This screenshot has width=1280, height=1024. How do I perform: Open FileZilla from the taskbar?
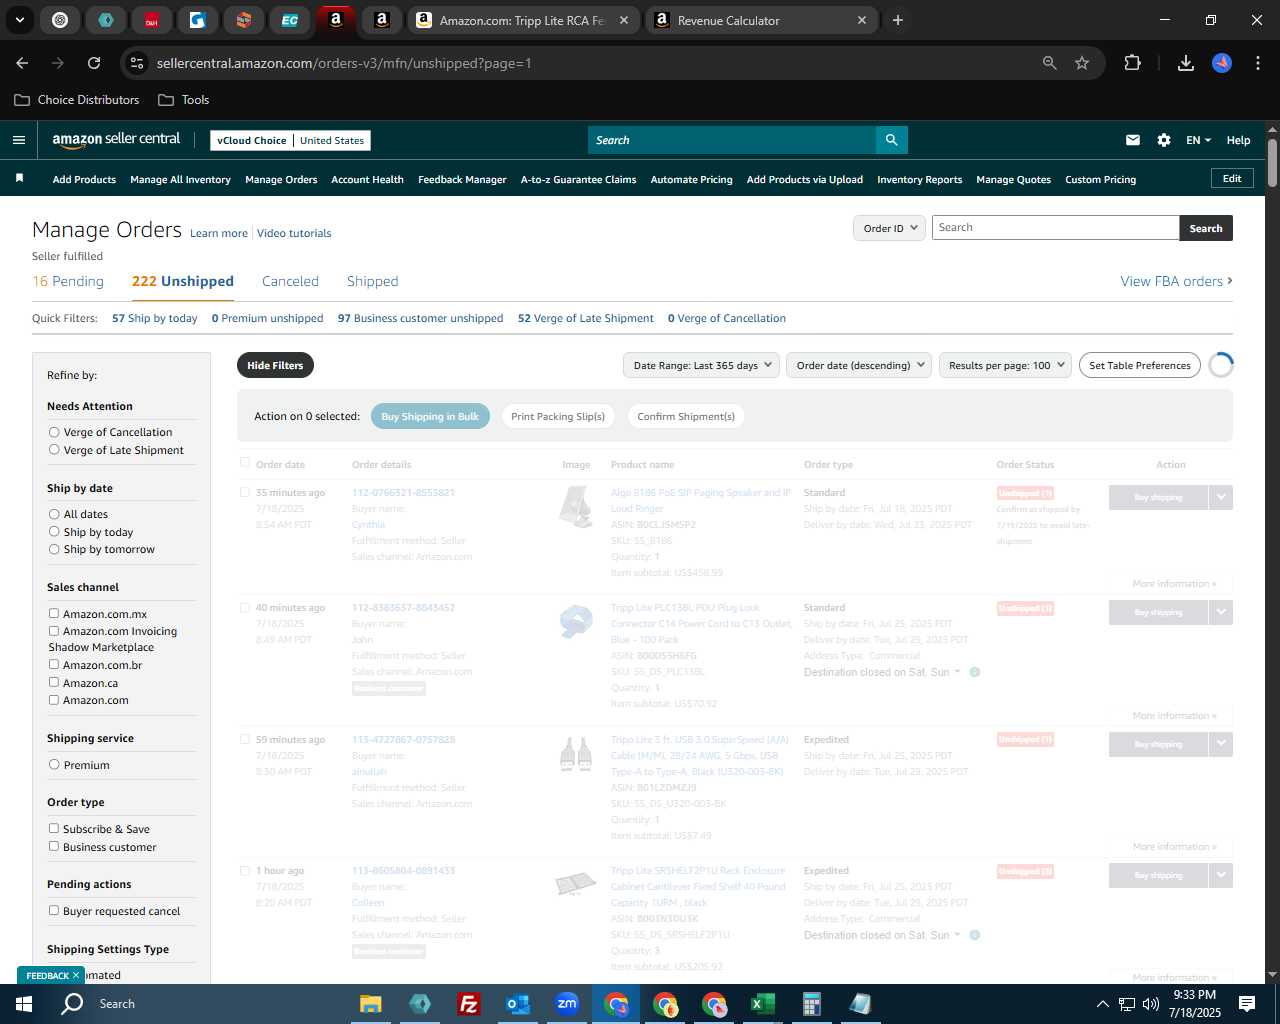click(468, 1004)
